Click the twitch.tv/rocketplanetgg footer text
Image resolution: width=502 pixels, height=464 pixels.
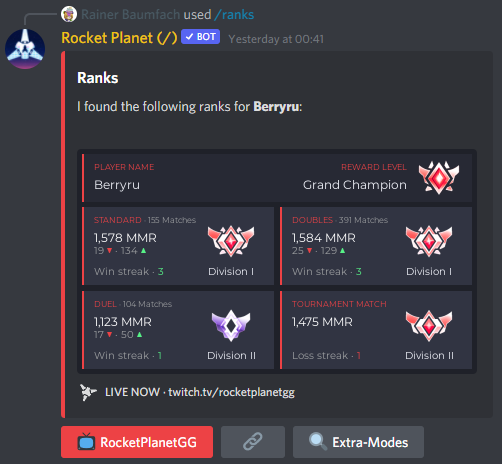tap(231, 392)
